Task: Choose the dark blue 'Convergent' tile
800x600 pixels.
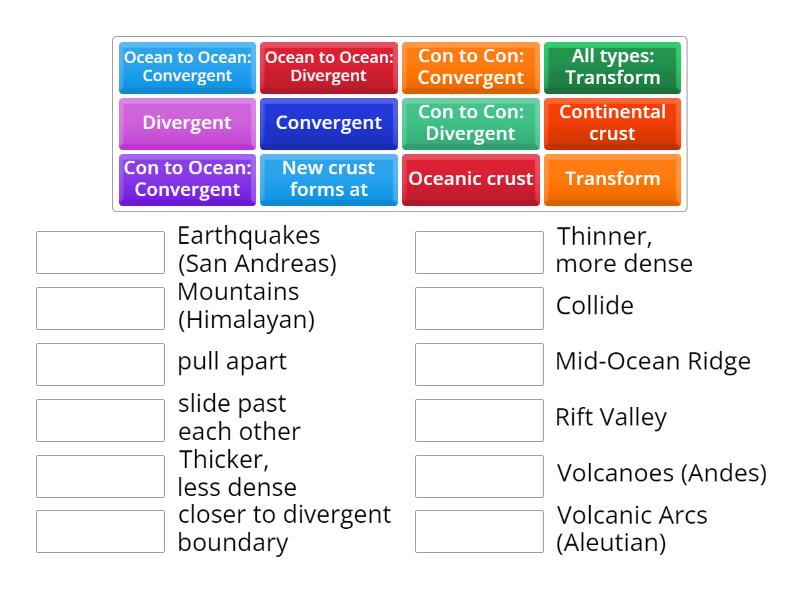Action: coord(329,123)
